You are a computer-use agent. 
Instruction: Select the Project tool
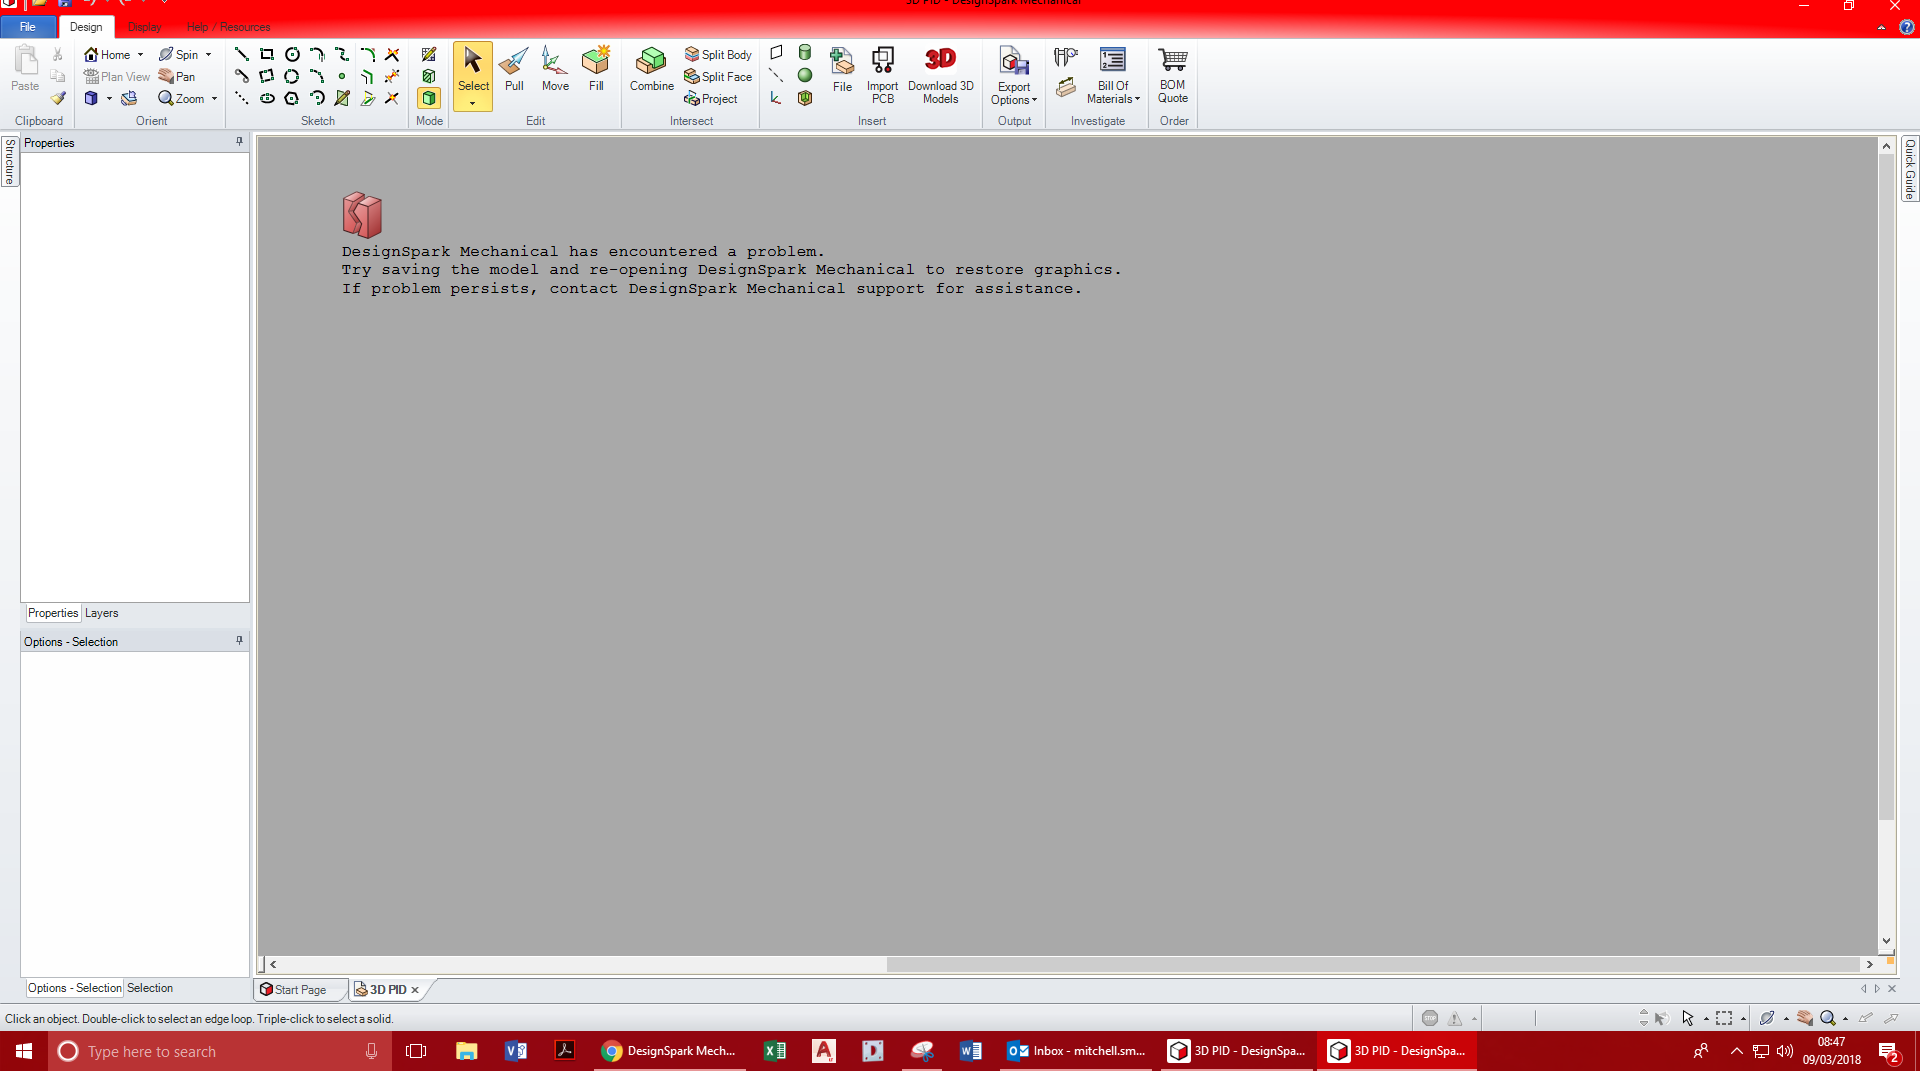pos(713,98)
